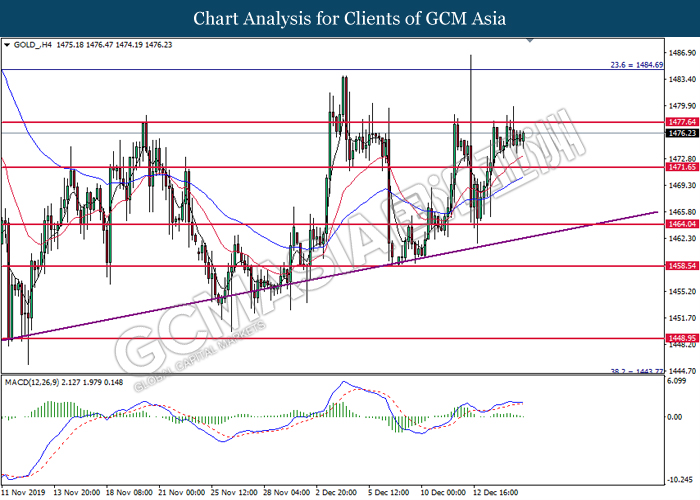
Task: Click the MACD 0.00 axis value
Action: click(674, 416)
